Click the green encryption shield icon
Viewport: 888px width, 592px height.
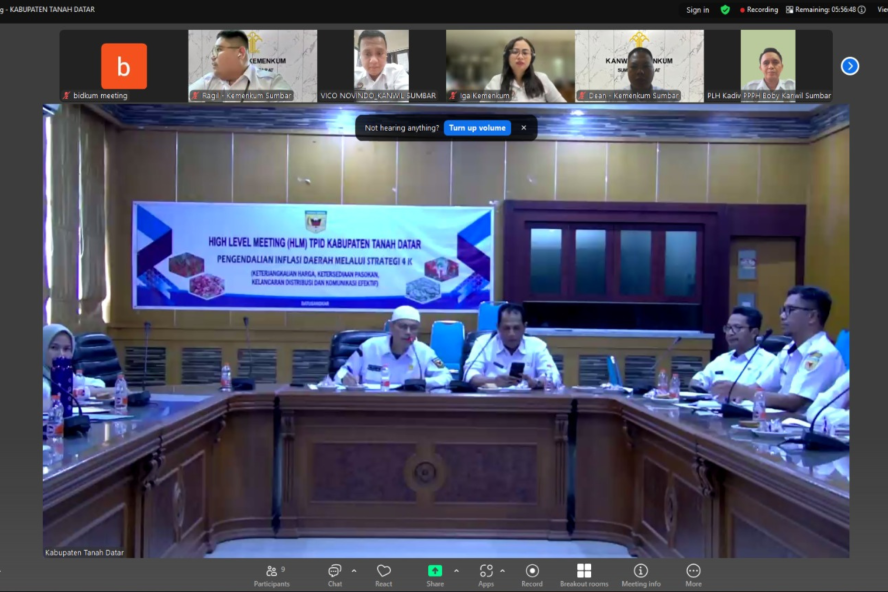[725, 10]
